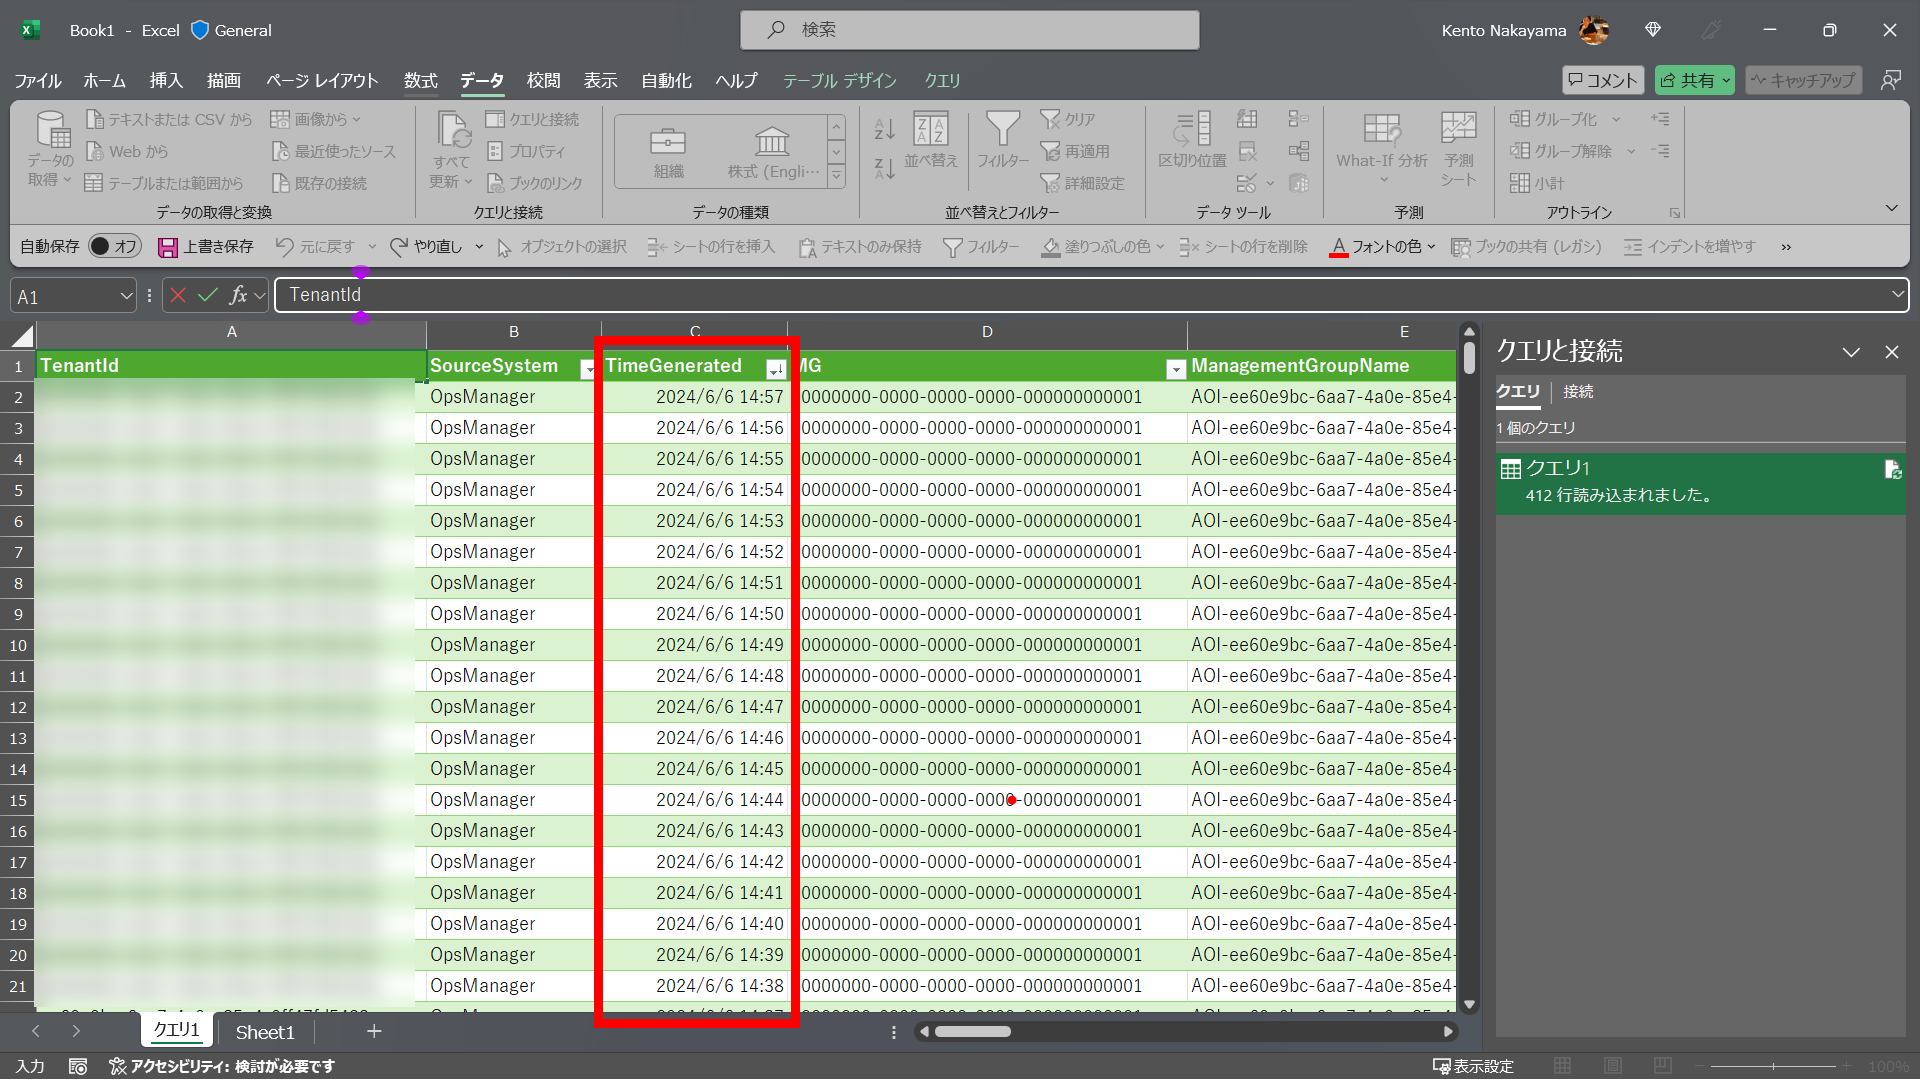1920x1080 pixels.
Task: Click テキストまたは CSV から import option
Action: (169, 119)
